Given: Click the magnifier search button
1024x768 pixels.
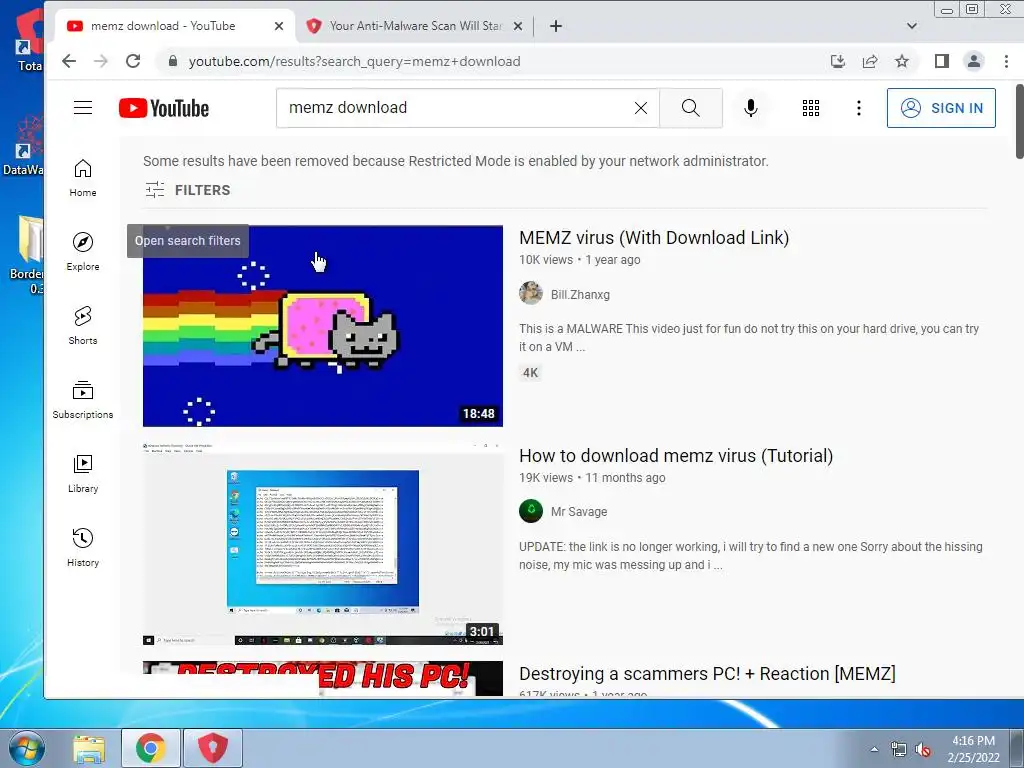Looking at the screenshot, I should click(x=690, y=108).
